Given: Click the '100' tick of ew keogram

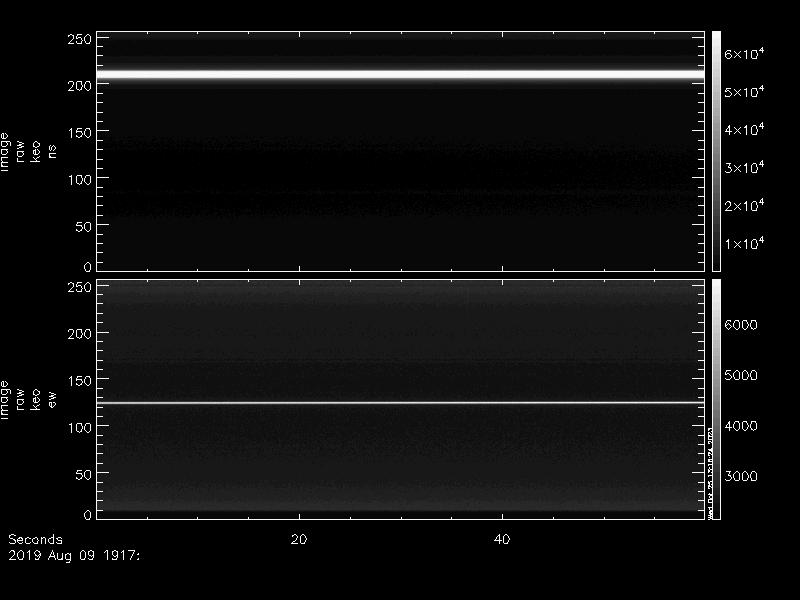Looking at the screenshot, I should tap(80, 428).
